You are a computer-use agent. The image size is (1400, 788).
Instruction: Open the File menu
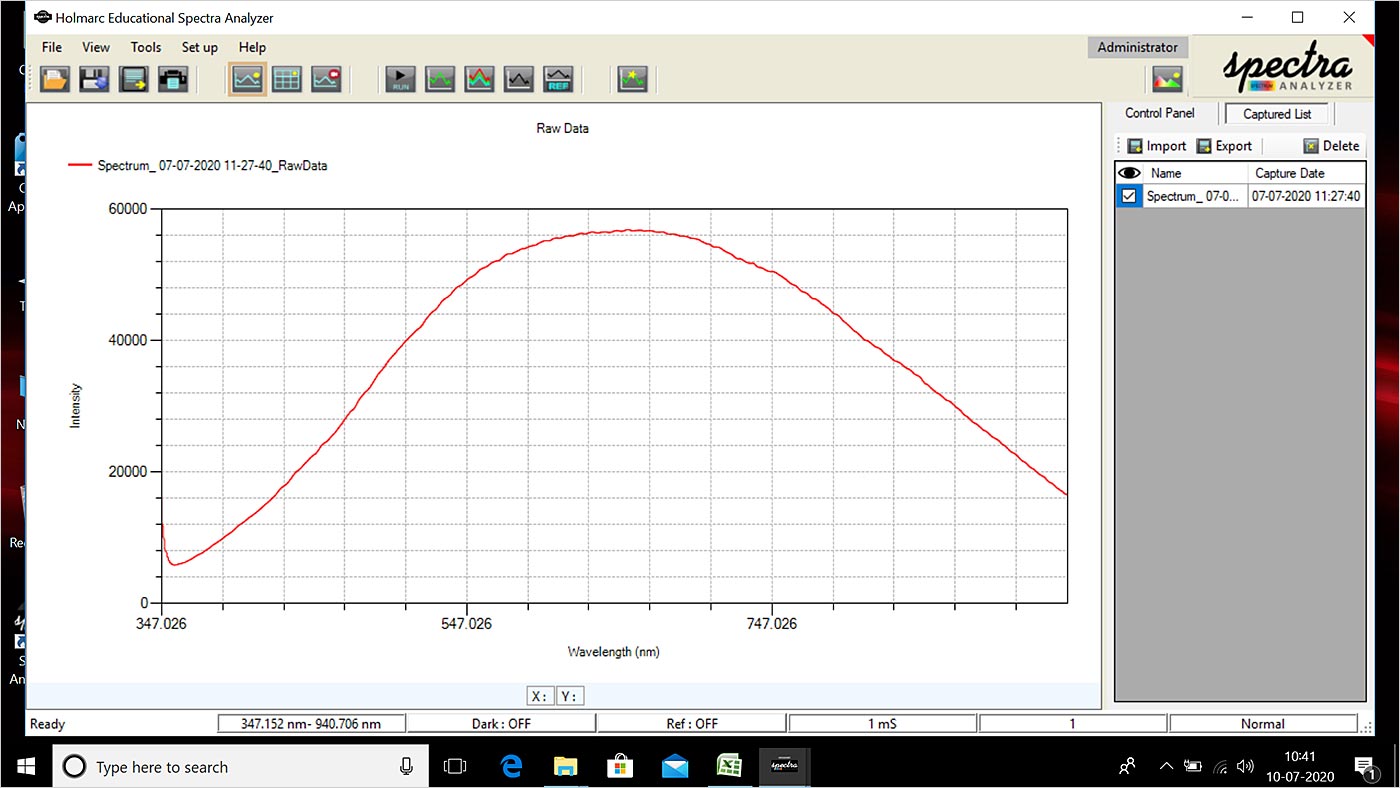(51, 47)
